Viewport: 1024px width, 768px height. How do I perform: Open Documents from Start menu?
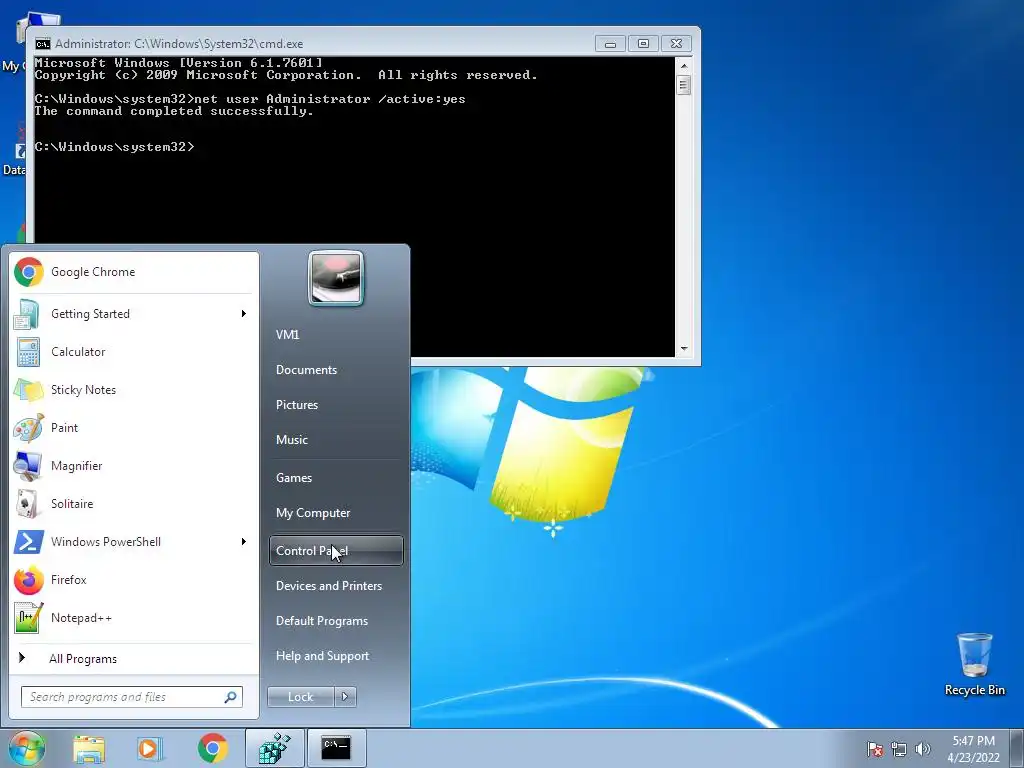[336, 370]
